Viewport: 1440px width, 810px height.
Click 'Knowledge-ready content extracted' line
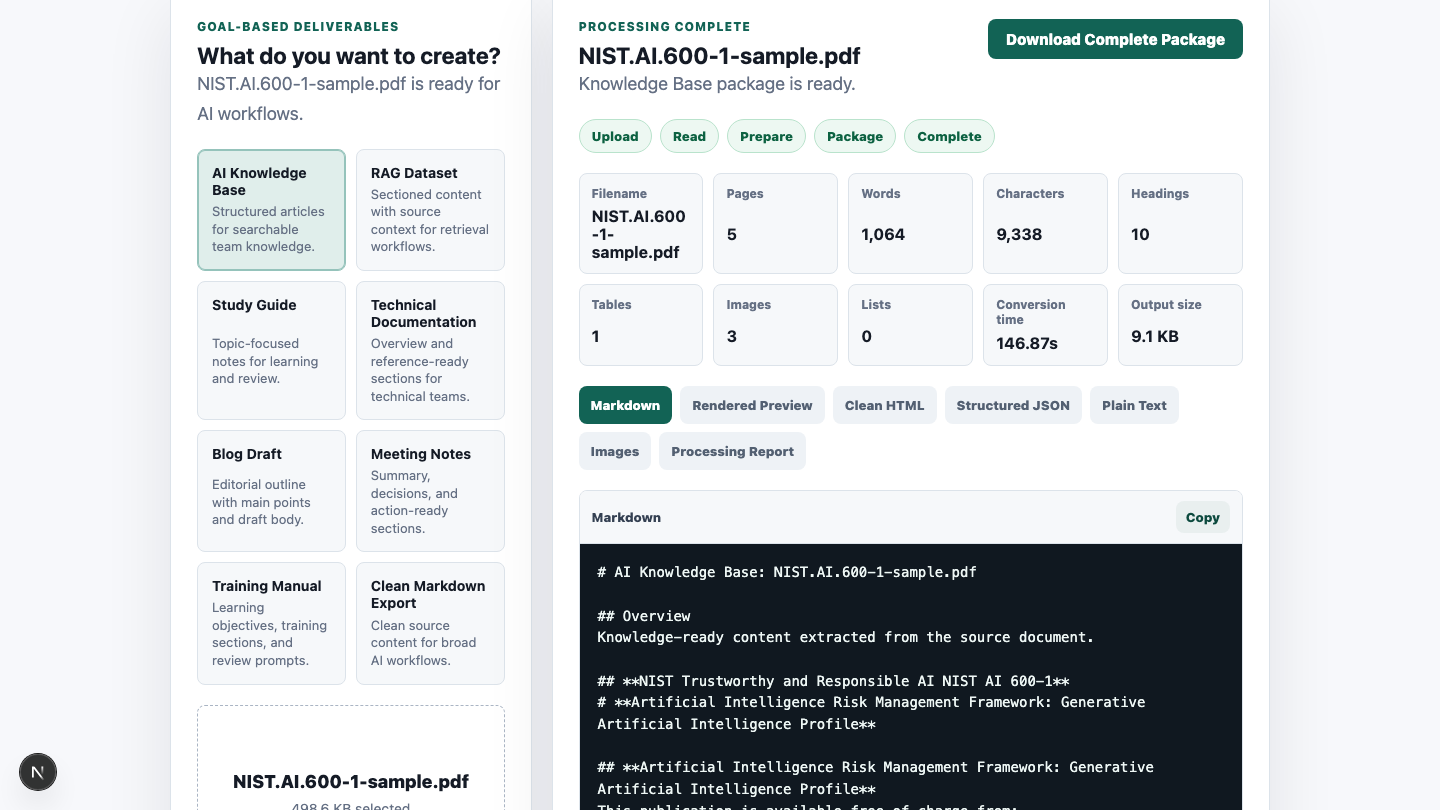[845, 637]
